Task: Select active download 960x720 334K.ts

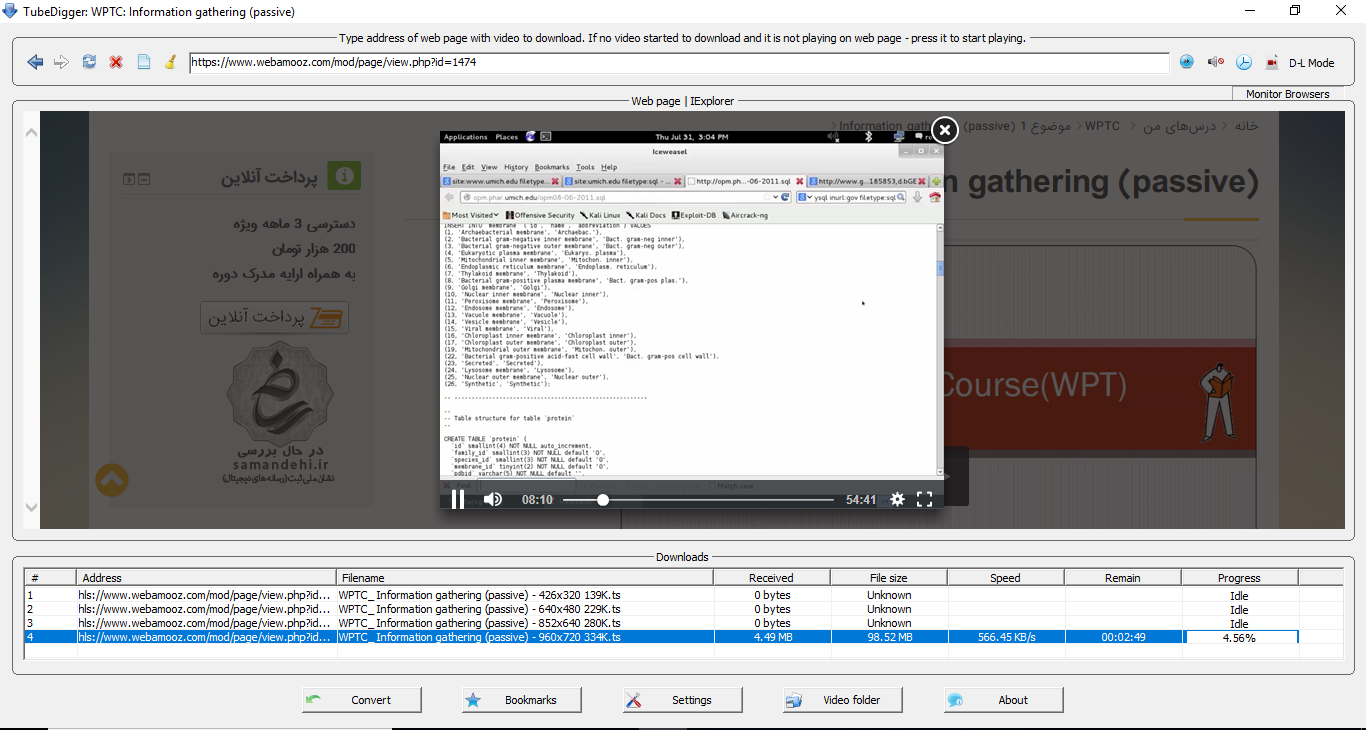Action: click(x=684, y=637)
